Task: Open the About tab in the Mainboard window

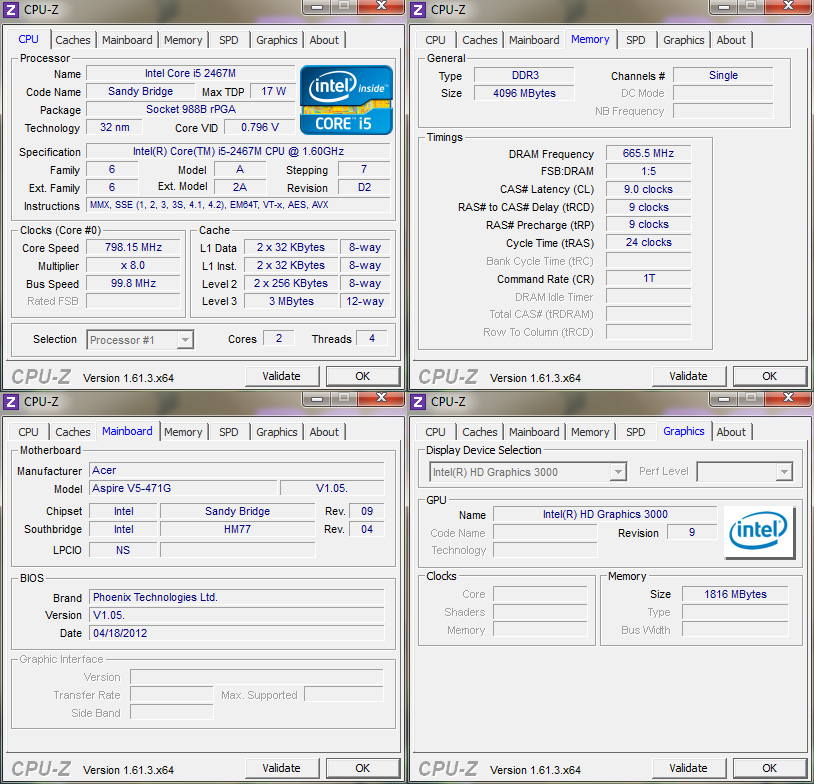Action: 324,431
